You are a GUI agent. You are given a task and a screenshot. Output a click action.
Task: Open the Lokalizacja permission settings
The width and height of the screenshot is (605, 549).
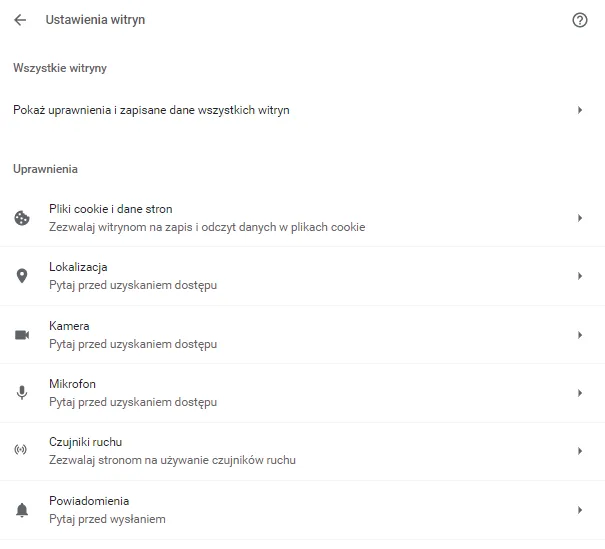pyautogui.click(x=78, y=268)
